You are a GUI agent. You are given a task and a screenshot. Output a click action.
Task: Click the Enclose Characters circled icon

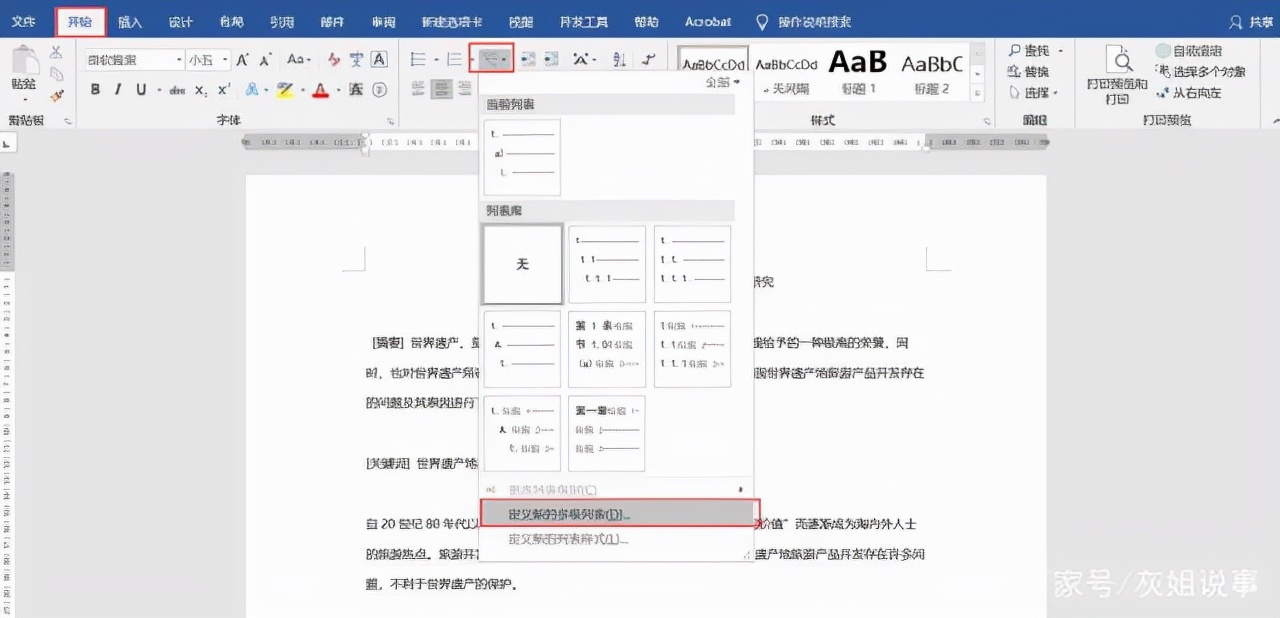(380, 90)
